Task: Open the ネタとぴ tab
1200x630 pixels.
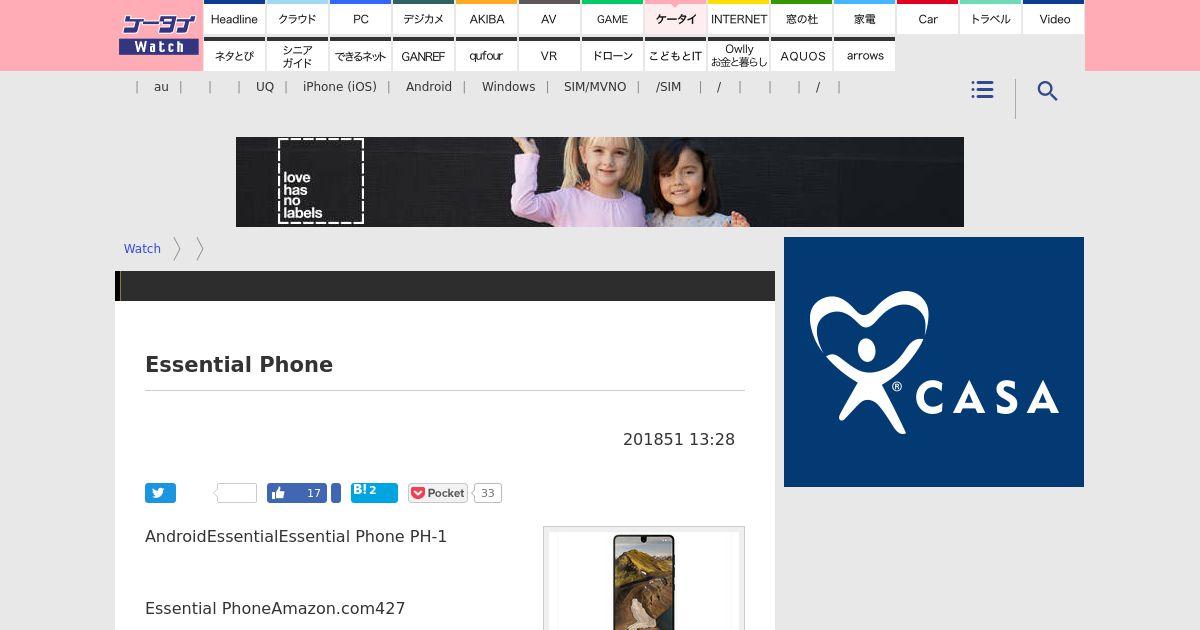Action: click(x=234, y=56)
